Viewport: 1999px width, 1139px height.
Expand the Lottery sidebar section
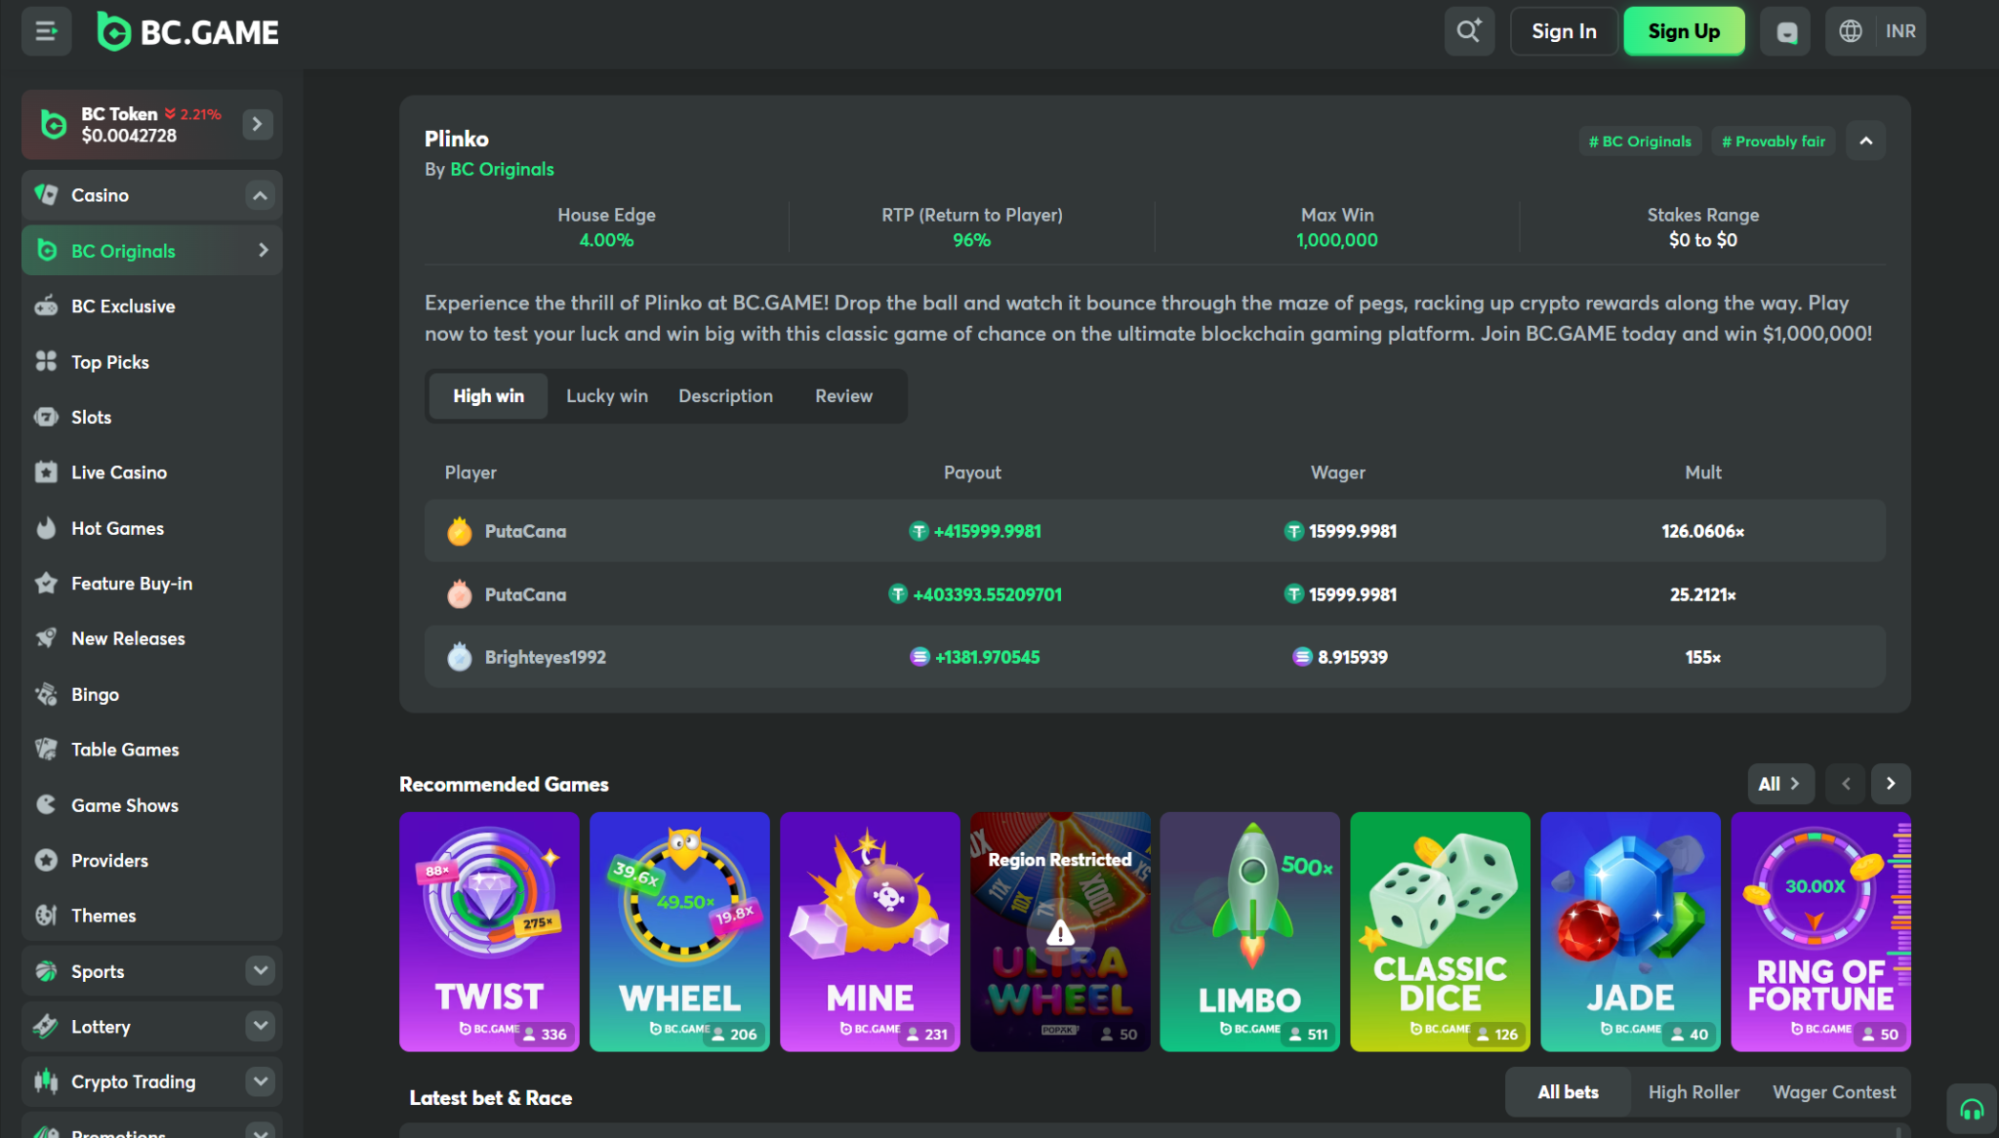tap(260, 1026)
